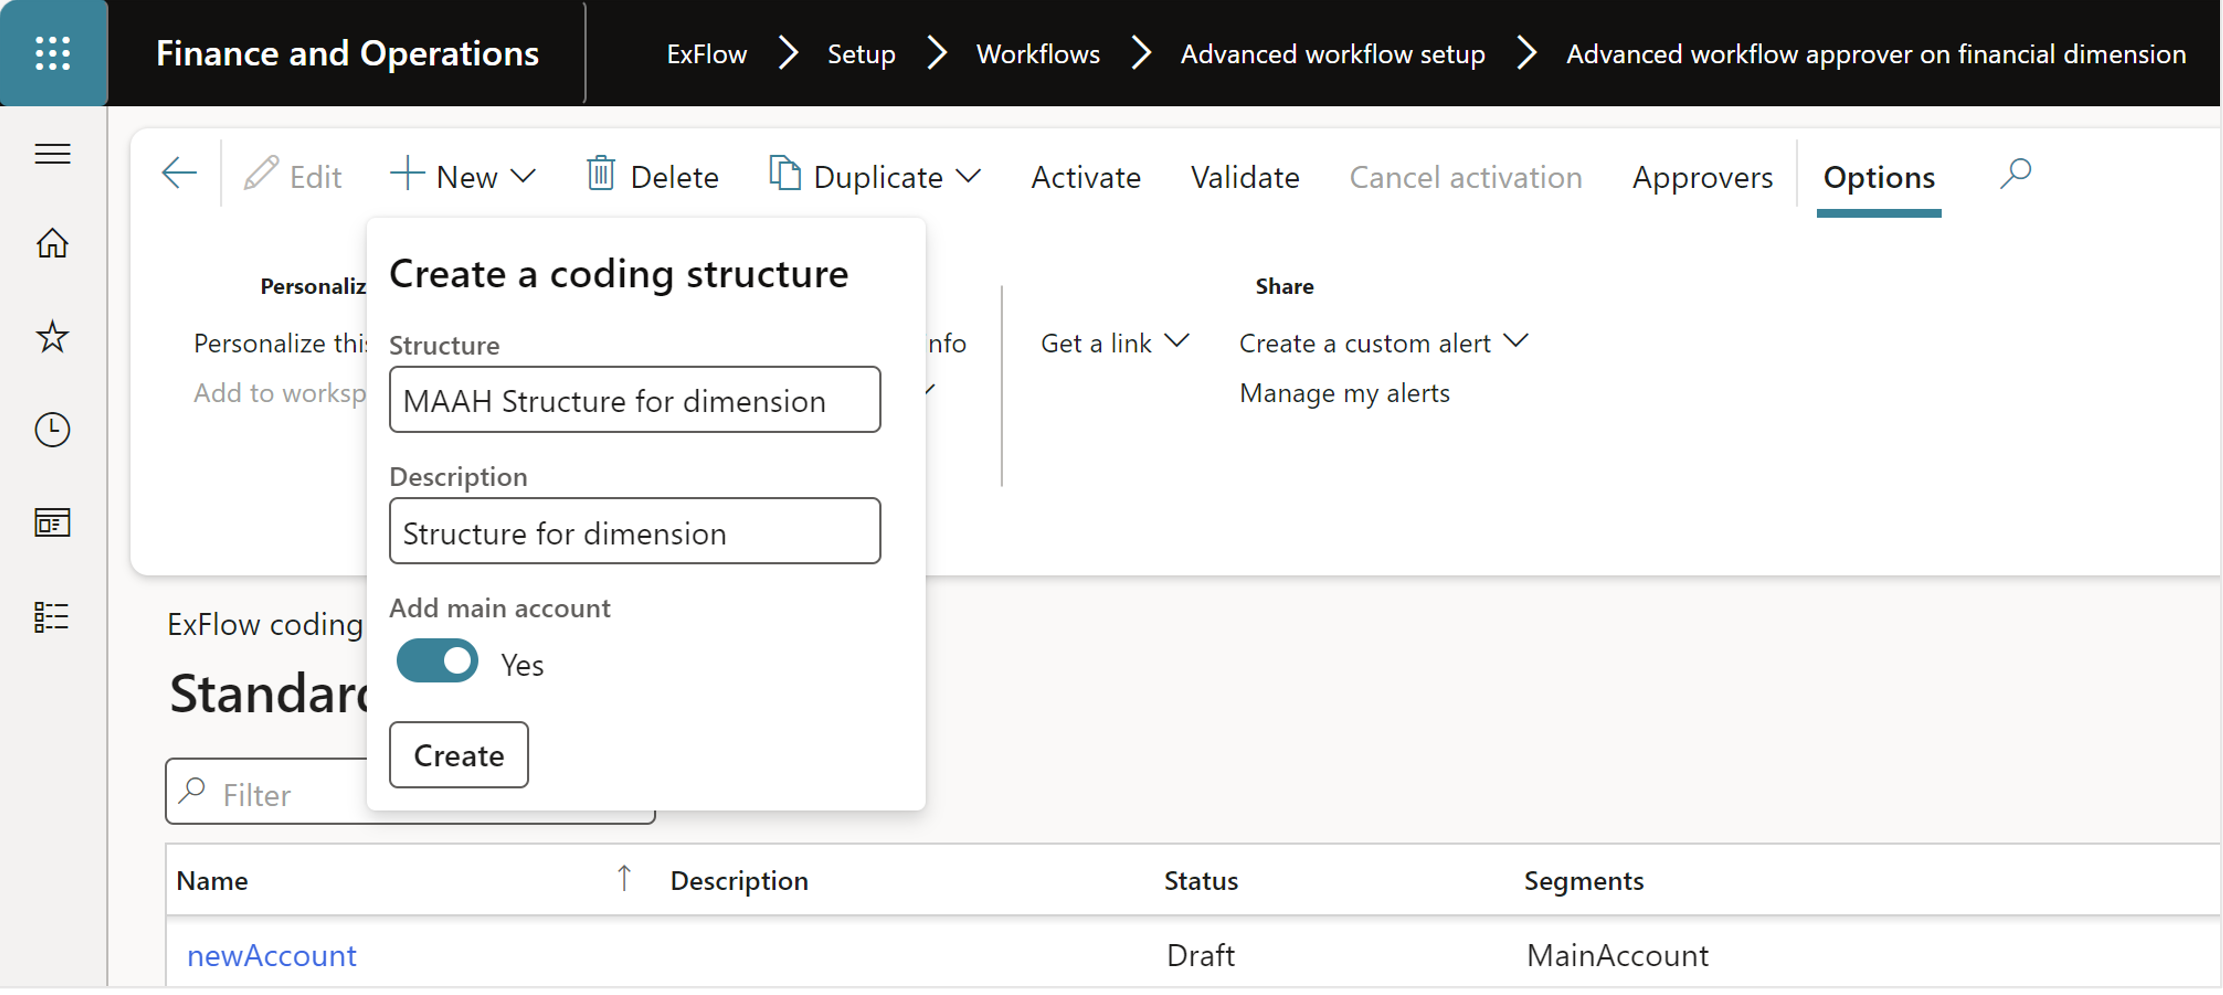Image resolution: width=2223 pixels, height=995 pixels.
Task: Click the MainAccount segments cell
Action: tap(1617, 955)
